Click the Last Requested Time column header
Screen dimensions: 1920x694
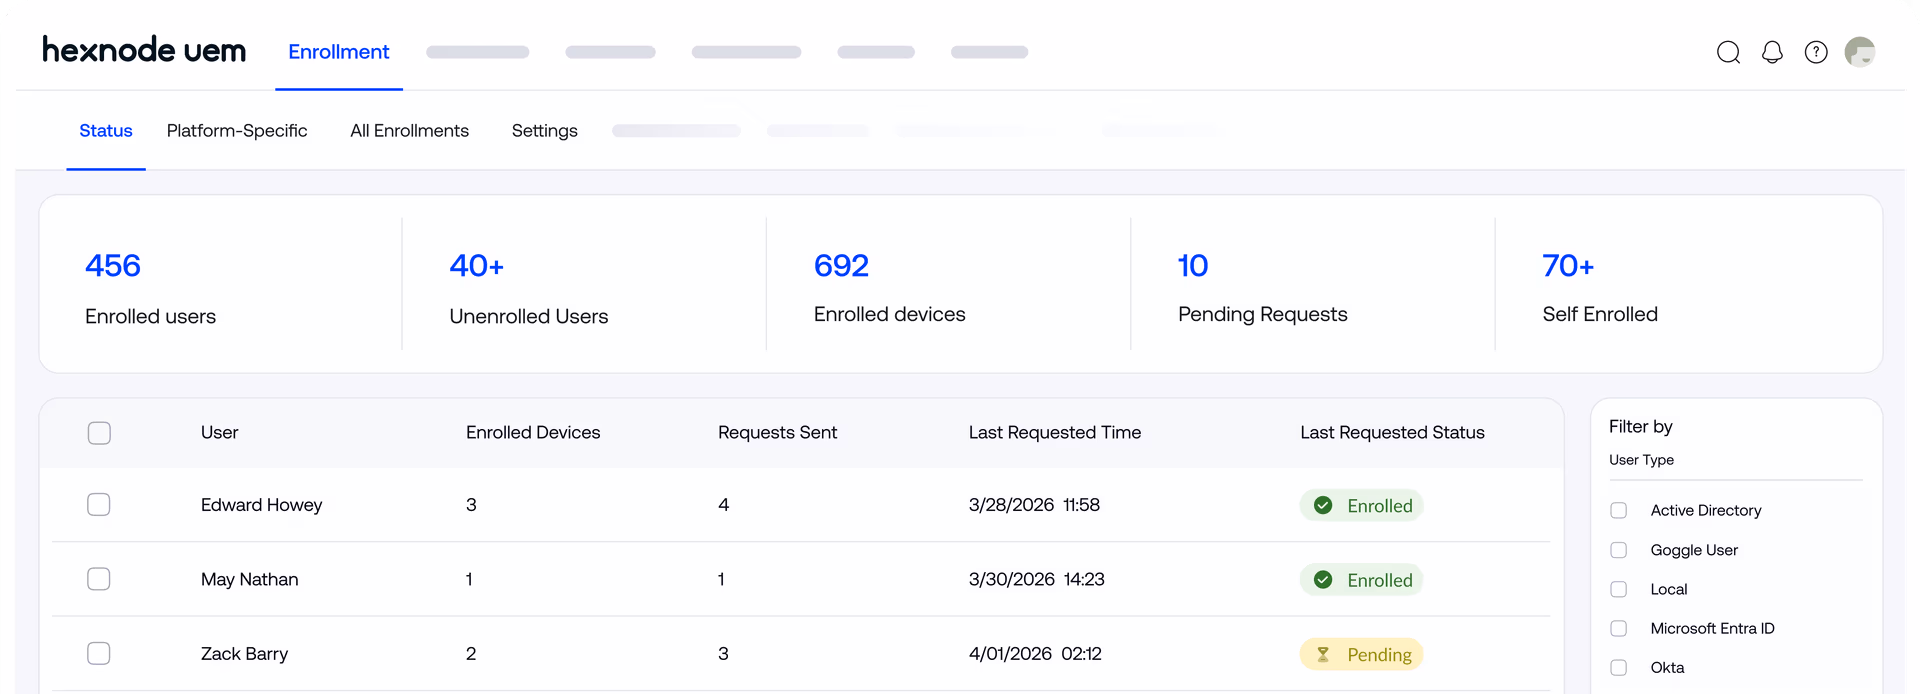(1055, 432)
